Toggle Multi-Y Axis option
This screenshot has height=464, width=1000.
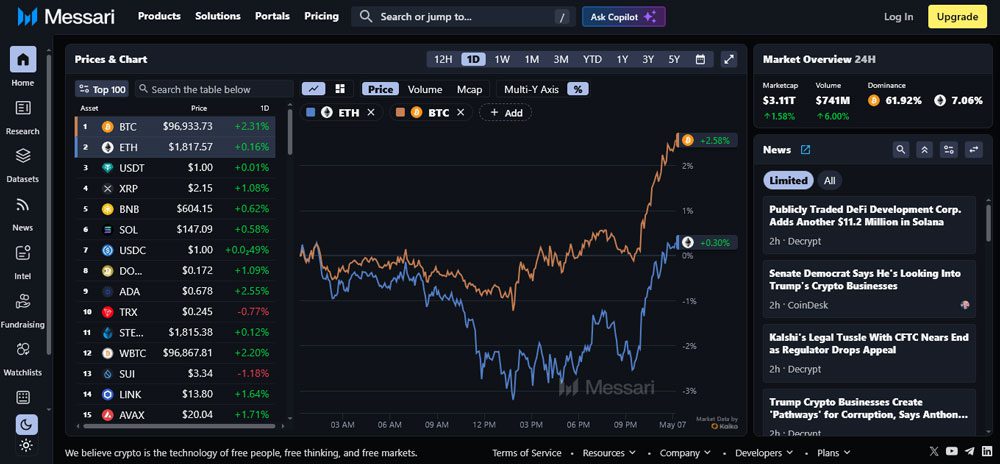click(x=531, y=89)
